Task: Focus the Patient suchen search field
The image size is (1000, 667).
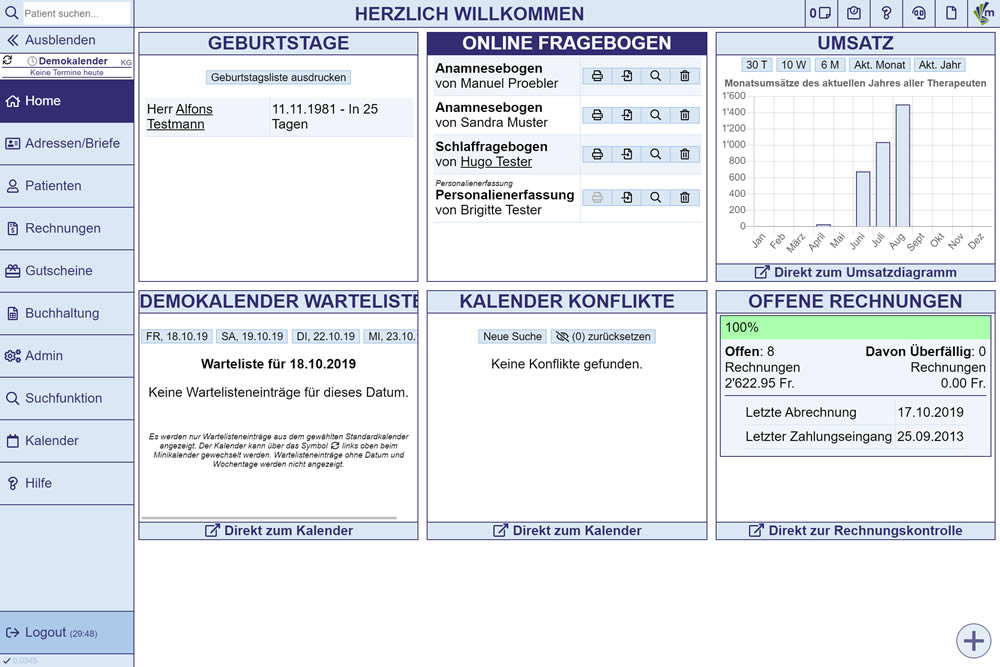Action: (x=75, y=14)
